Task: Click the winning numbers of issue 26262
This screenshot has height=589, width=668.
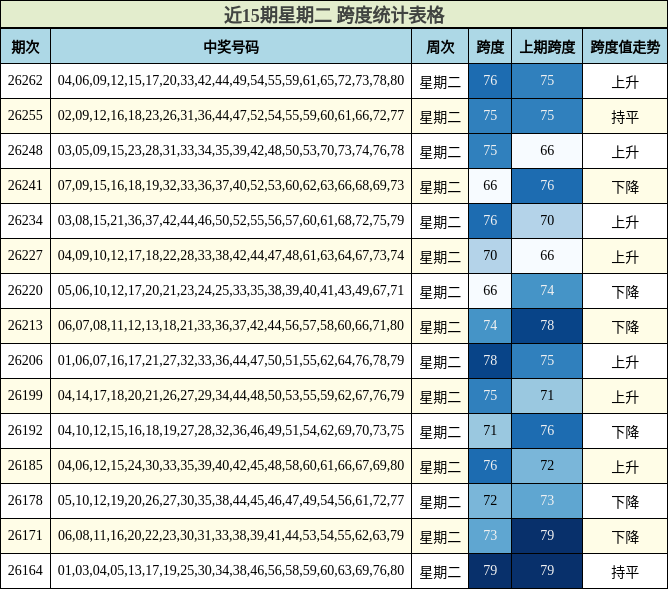Action: click(x=231, y=80)
